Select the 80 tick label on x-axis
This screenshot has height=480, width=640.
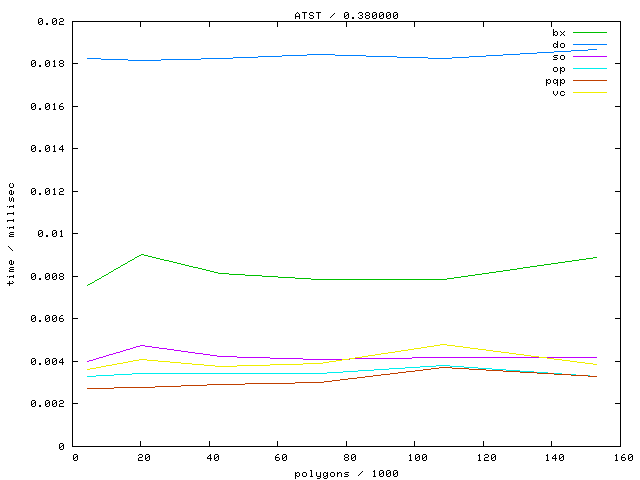click(347, 458)
